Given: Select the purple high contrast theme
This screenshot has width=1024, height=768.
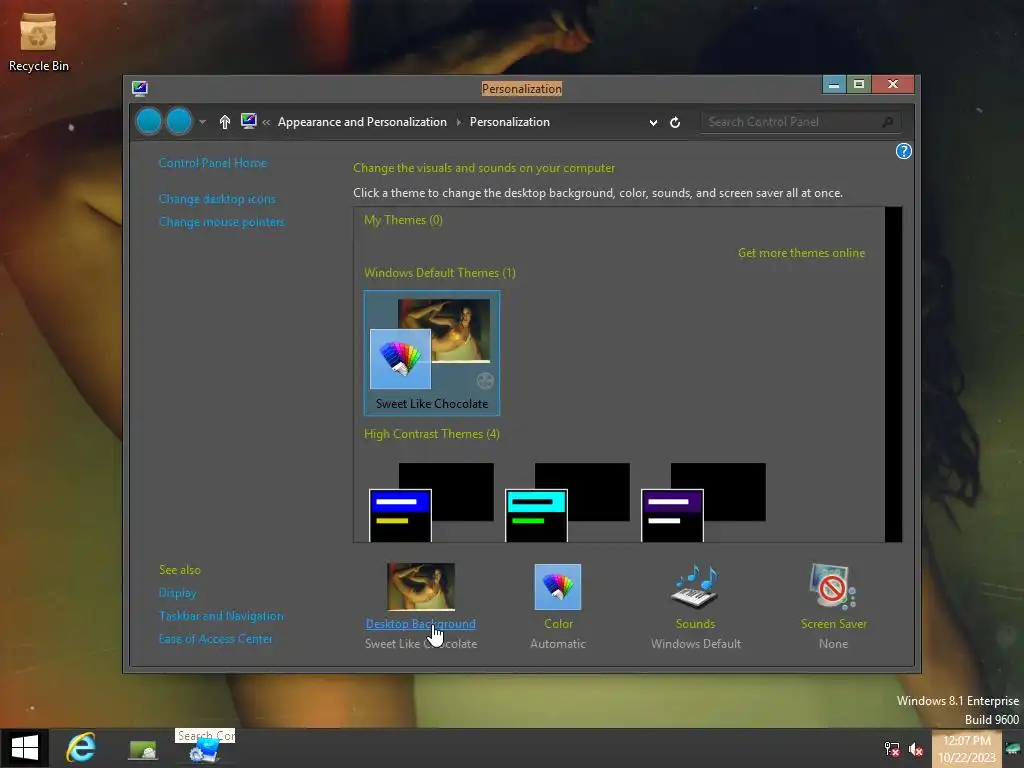Looking at the screenshot, I should click(703, 502).
